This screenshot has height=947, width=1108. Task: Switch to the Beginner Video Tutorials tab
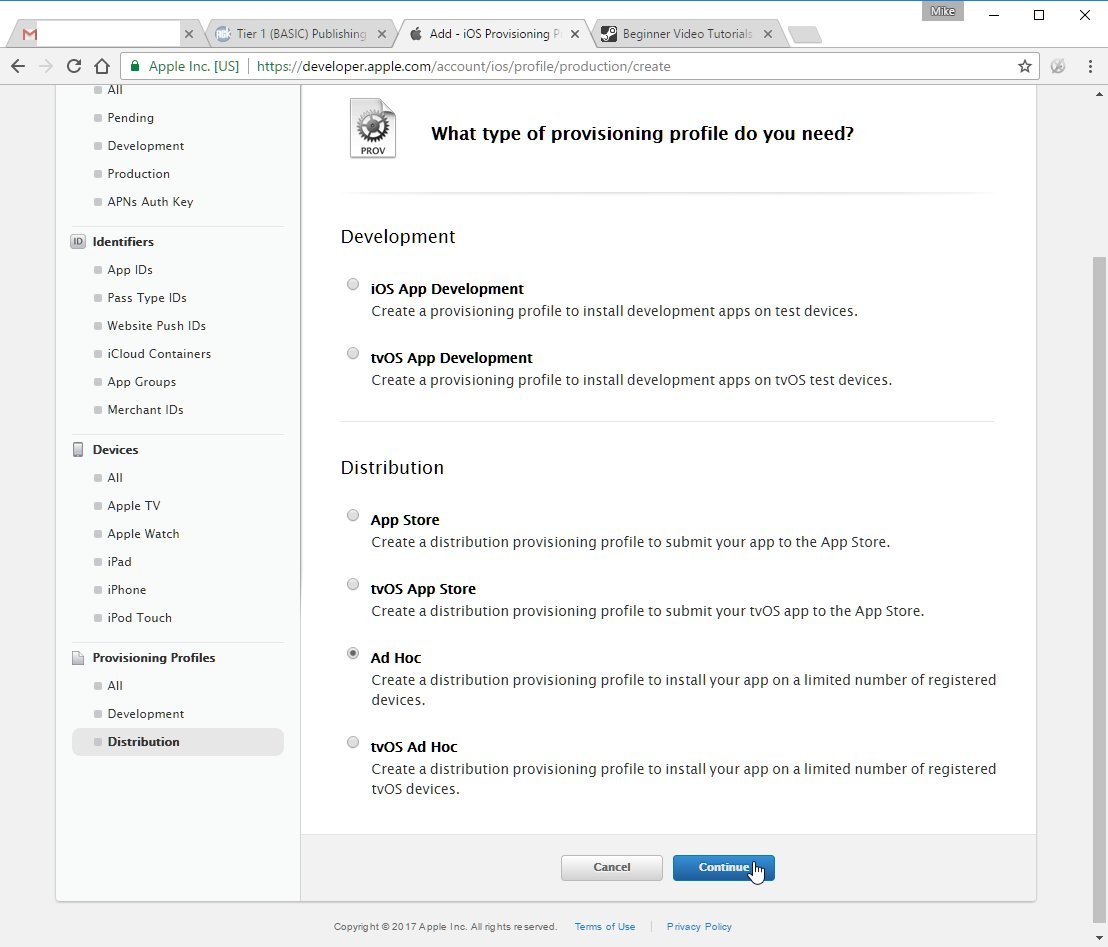(687, 34)
